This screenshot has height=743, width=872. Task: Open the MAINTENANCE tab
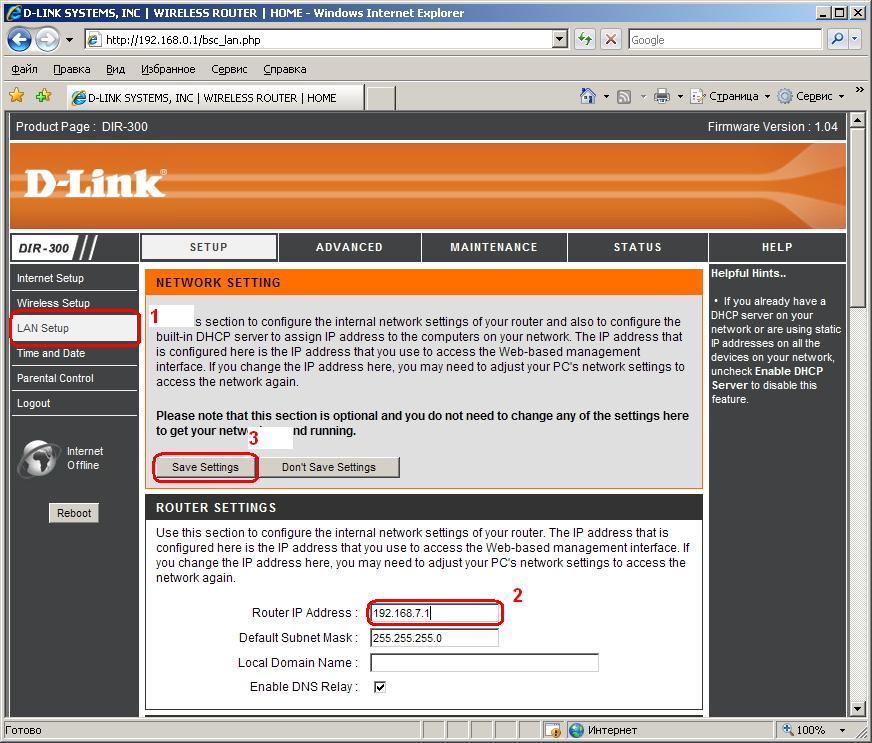click(494, 247)
